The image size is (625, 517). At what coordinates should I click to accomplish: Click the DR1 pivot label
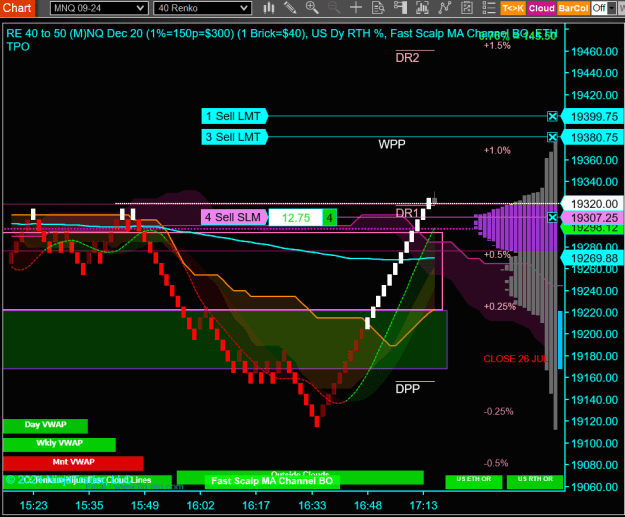coord(407,213)
